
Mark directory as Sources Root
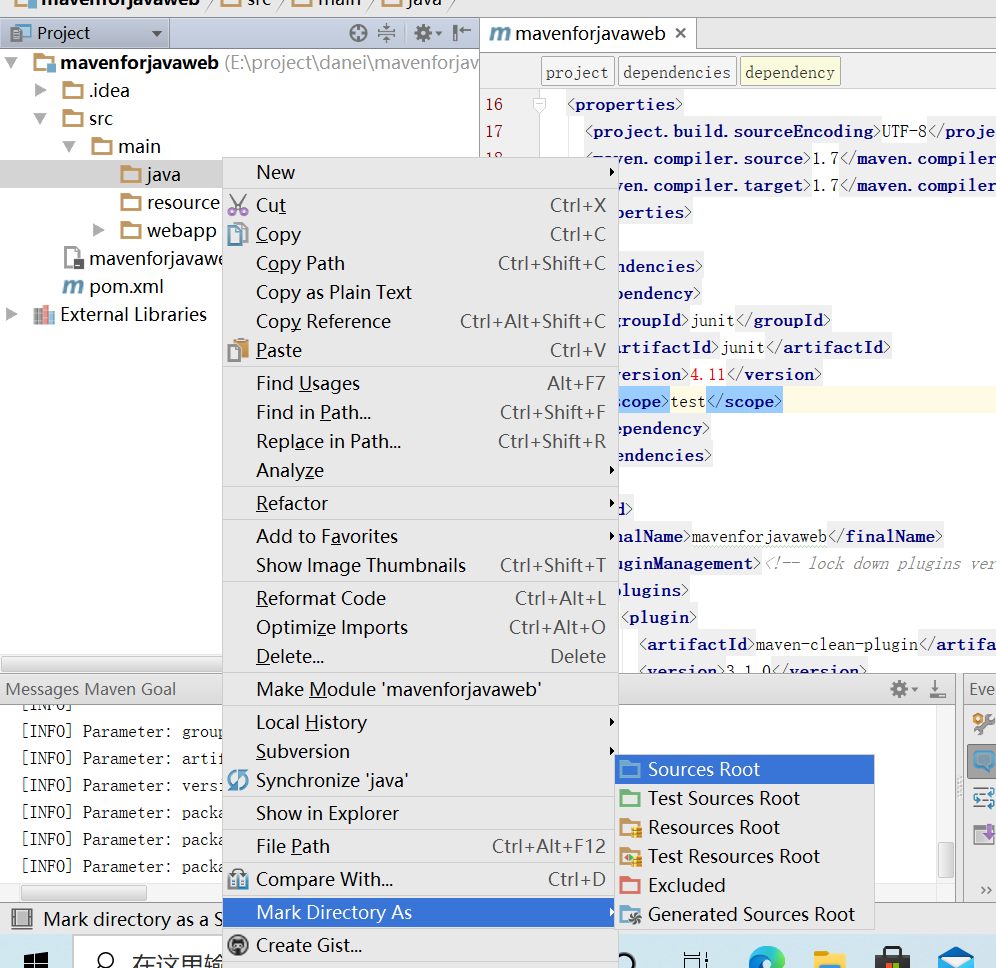click(745, 769)
